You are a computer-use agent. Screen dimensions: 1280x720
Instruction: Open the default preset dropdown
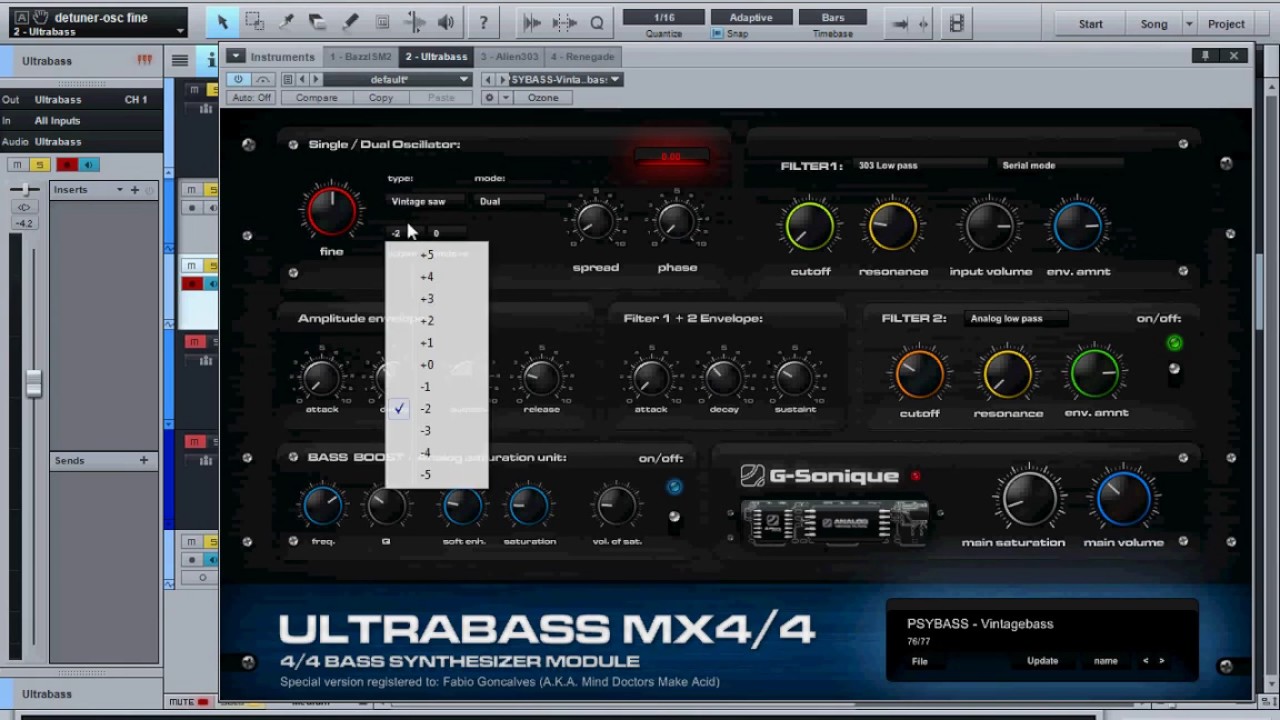[x=396, y=79]
